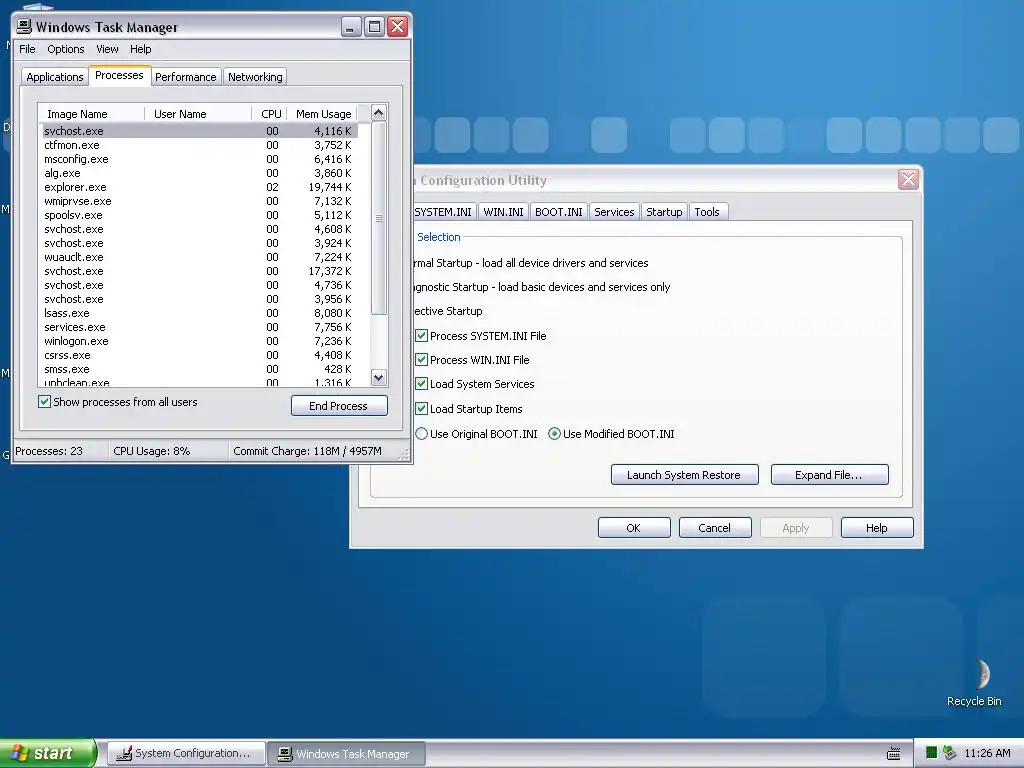
Task: Switch to the Performance tab
Action: pos(185,77)
